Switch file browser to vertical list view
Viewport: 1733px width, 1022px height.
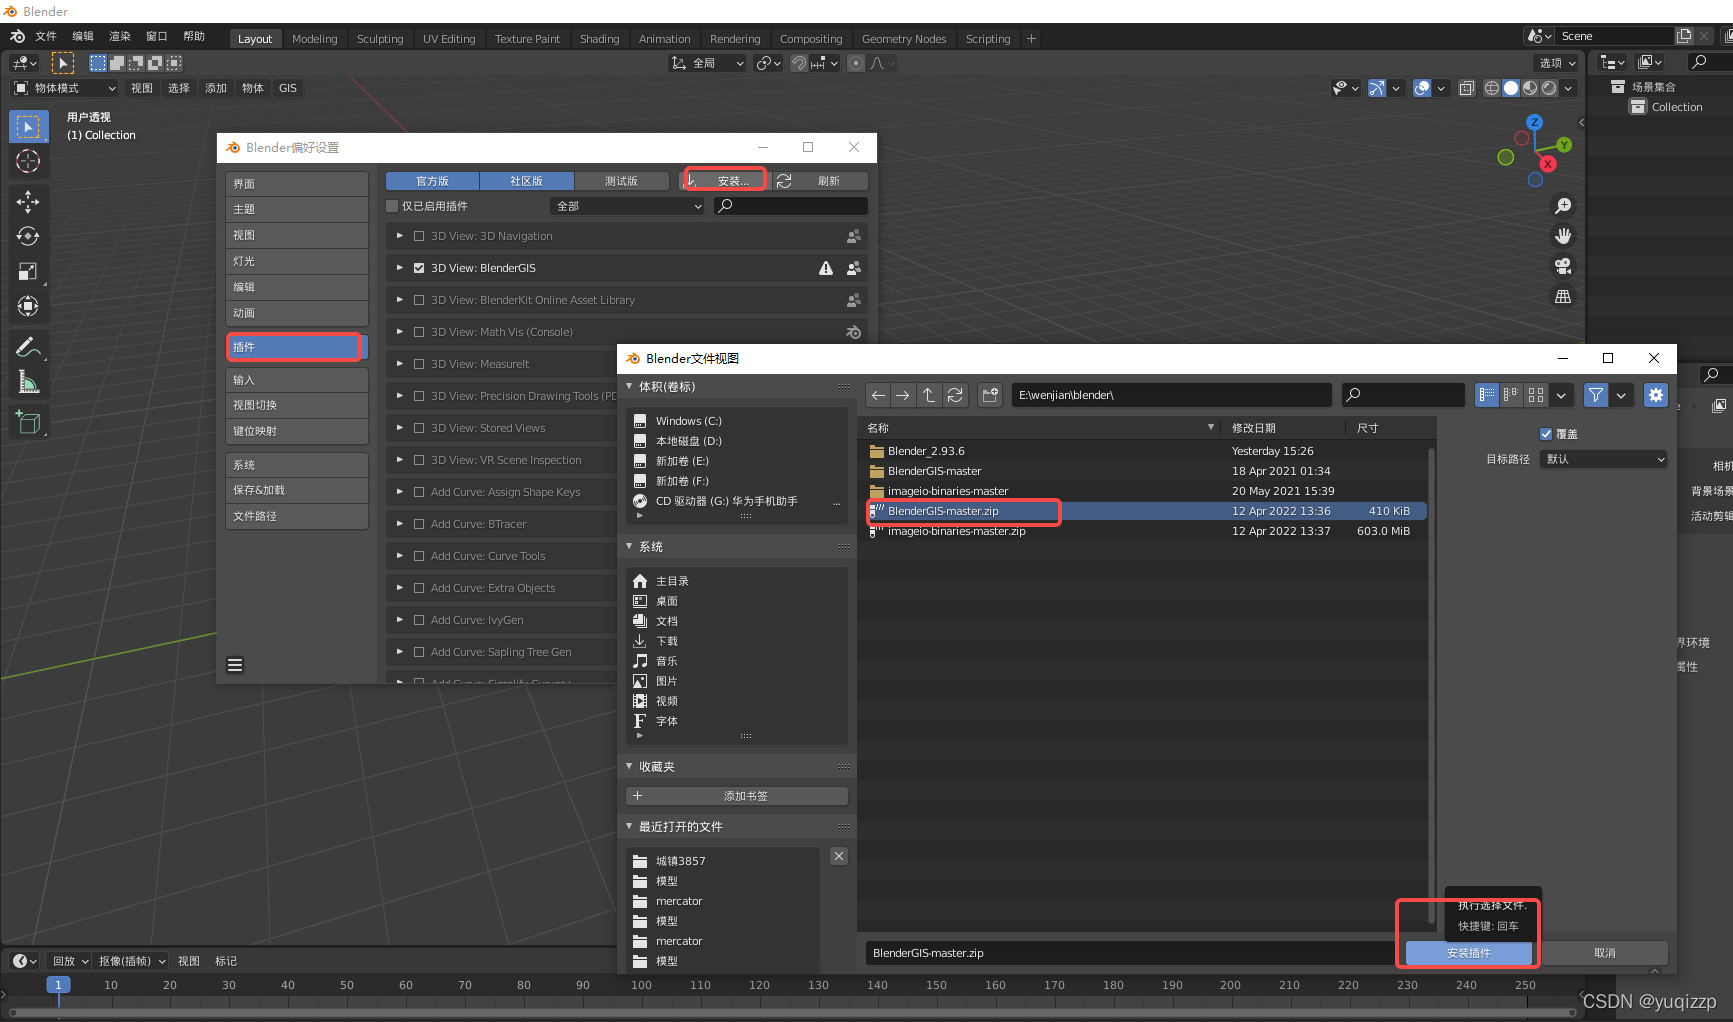coord(1487,395)
